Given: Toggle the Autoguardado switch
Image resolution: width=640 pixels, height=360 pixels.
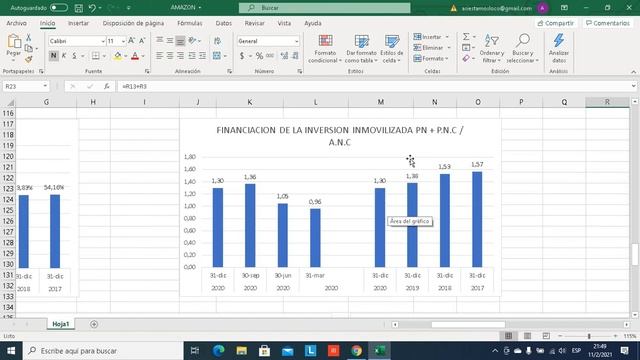Looking at the screenshot, I should [59, 8].
